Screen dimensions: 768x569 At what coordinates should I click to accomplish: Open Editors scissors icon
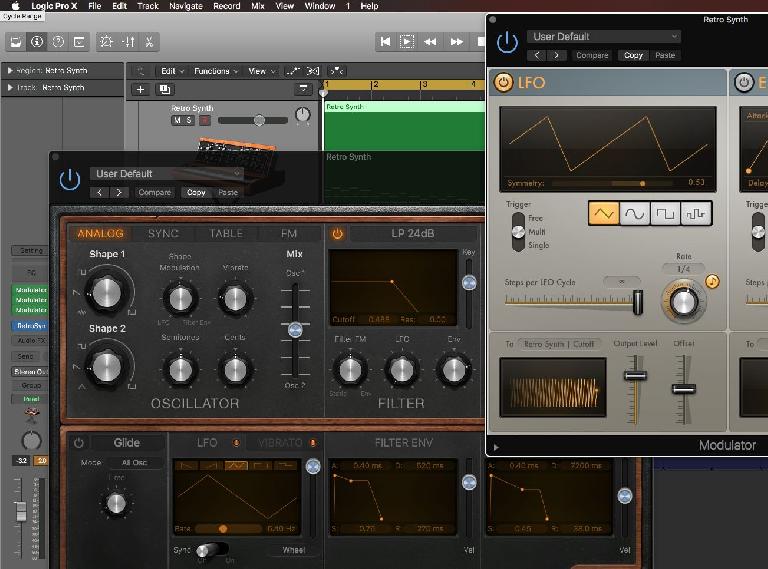[x=149, y=42]
